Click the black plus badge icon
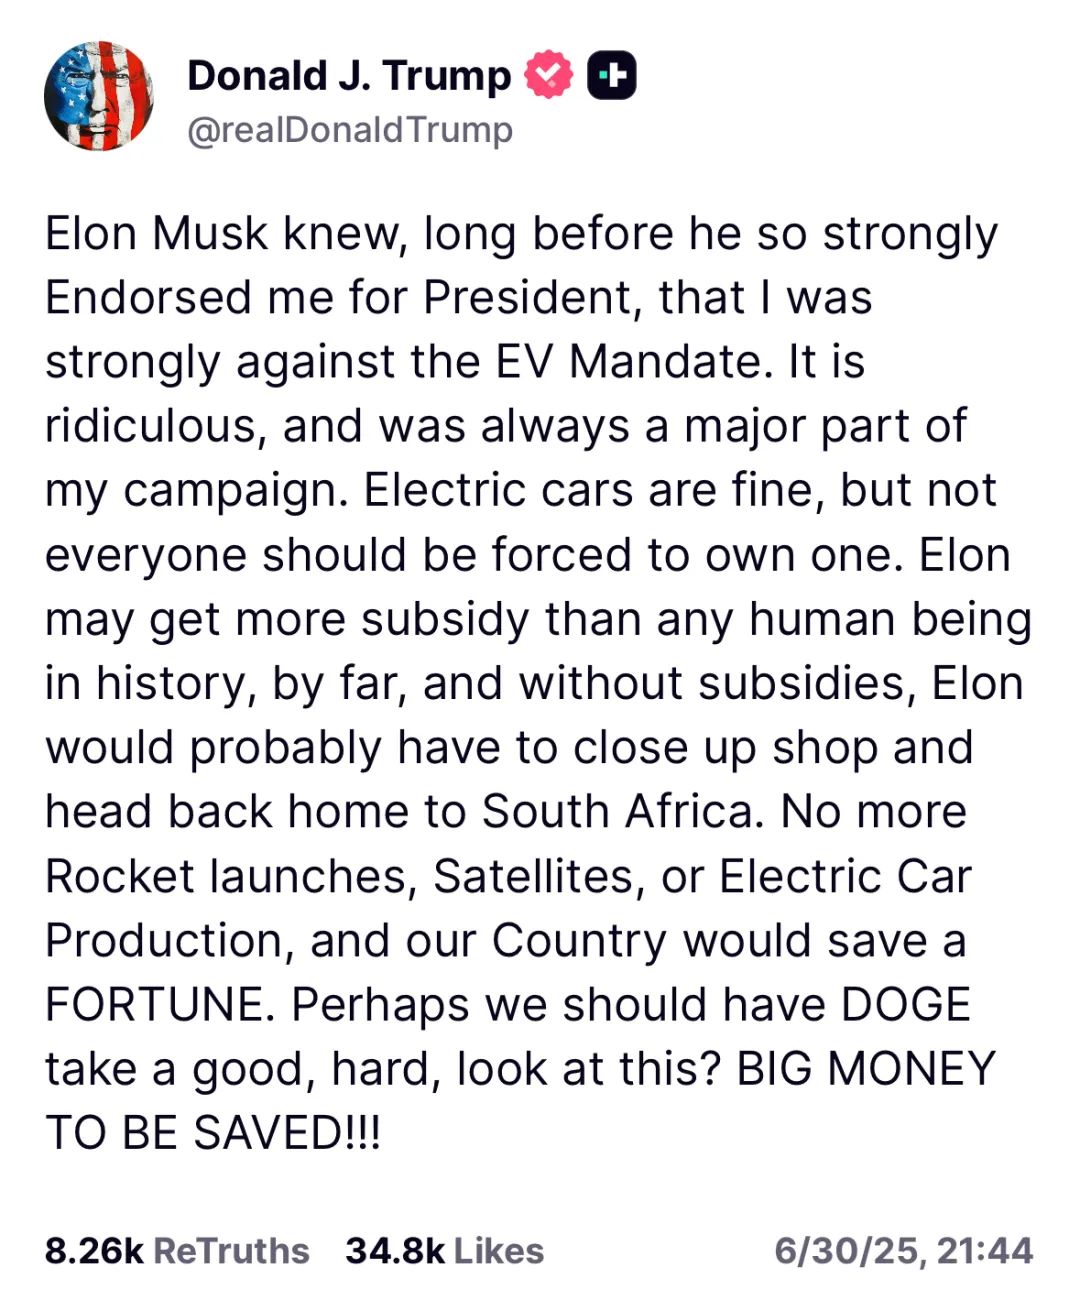Image resolution: width=1080 pixels, height=1300 pixels. coord(611,76)
